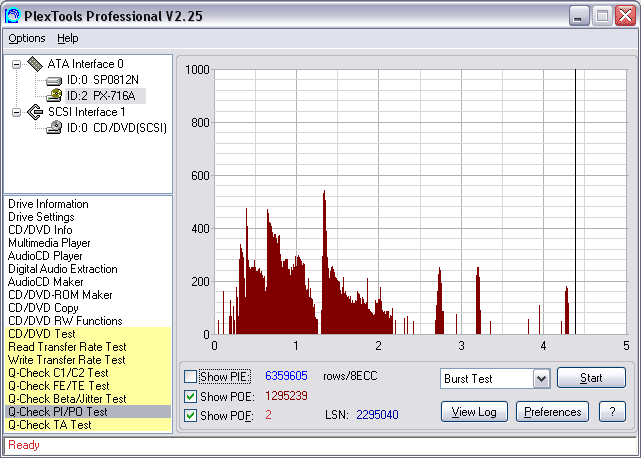The width and height of the screenshot is (641, 458).
Task: Click the SCSI Interface 1 icon
Action: click(x=35, y=112)
